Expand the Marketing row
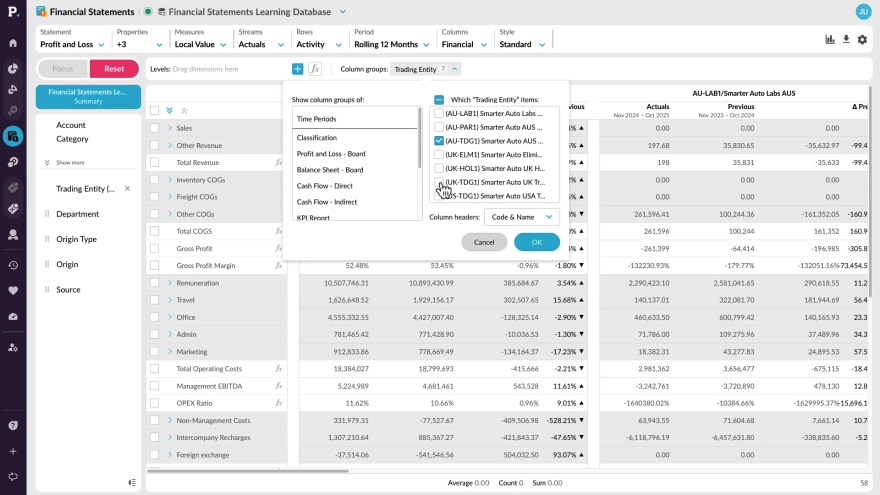880x495 pixels. coord(169,351)
